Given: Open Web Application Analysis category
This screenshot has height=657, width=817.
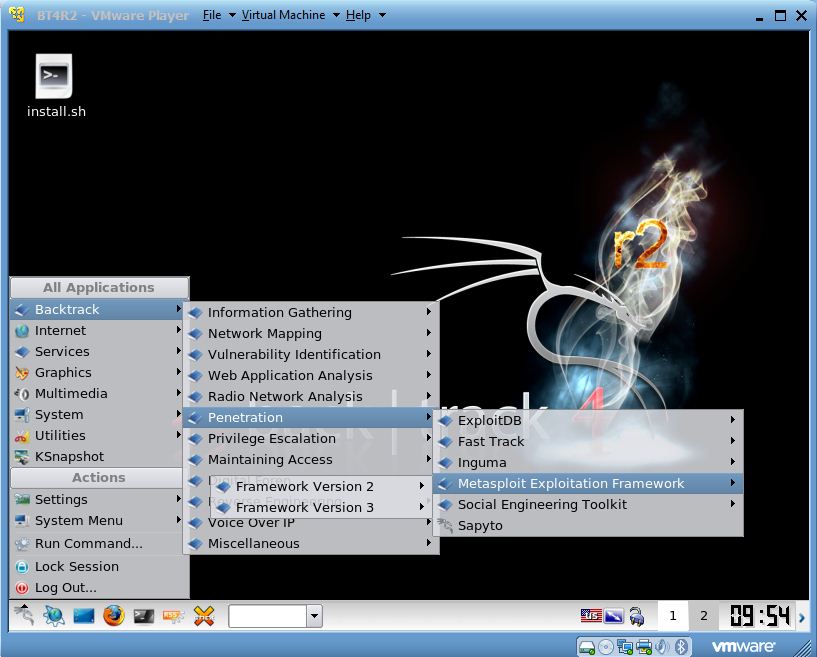Looking at the screenshot, I should [311, 375].
